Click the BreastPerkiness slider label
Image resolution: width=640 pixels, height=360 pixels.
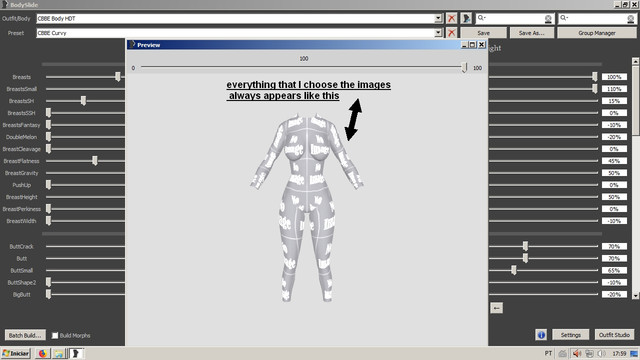pos(22,209)
